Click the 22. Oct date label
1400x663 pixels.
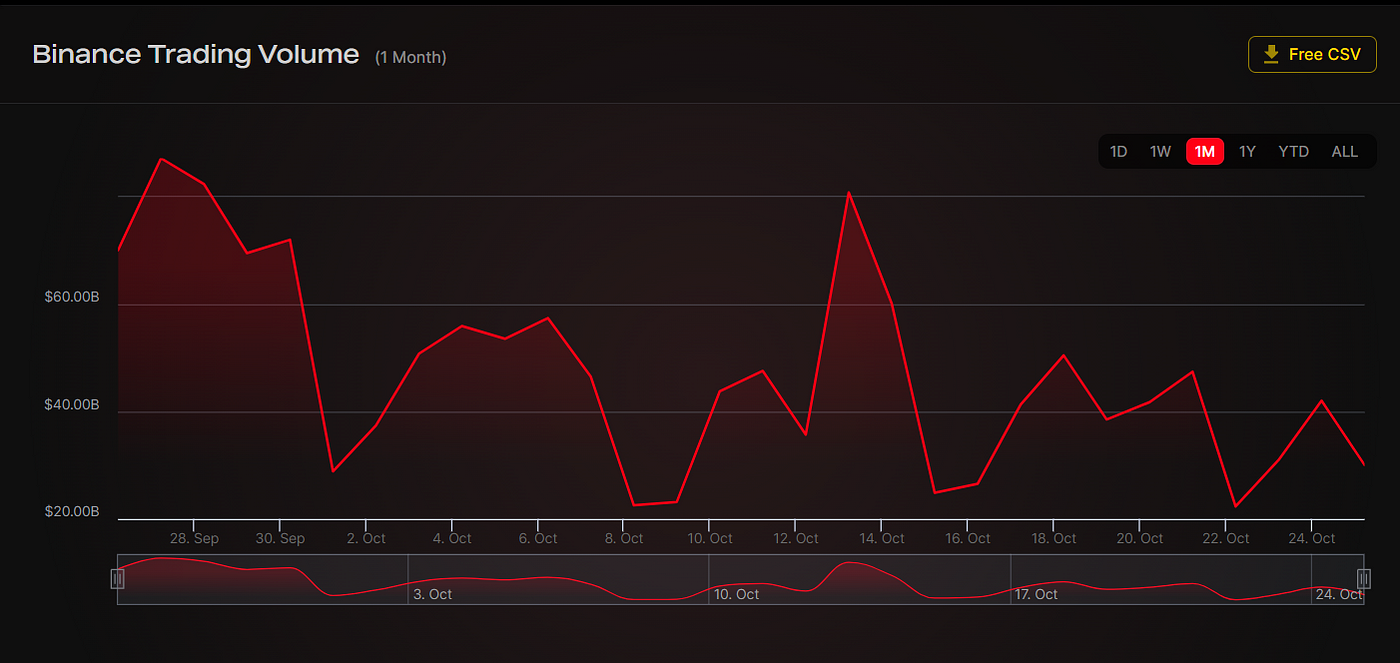1225,538
